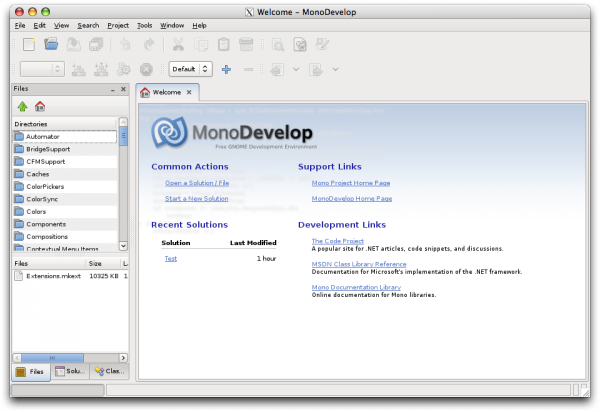Open a file with the folder icon

click(x=51, y=44)
